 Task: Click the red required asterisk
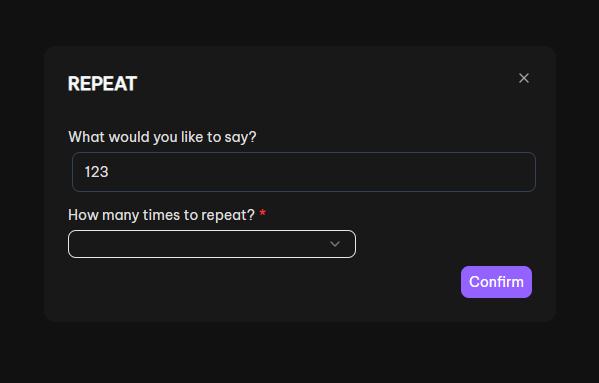262,213
